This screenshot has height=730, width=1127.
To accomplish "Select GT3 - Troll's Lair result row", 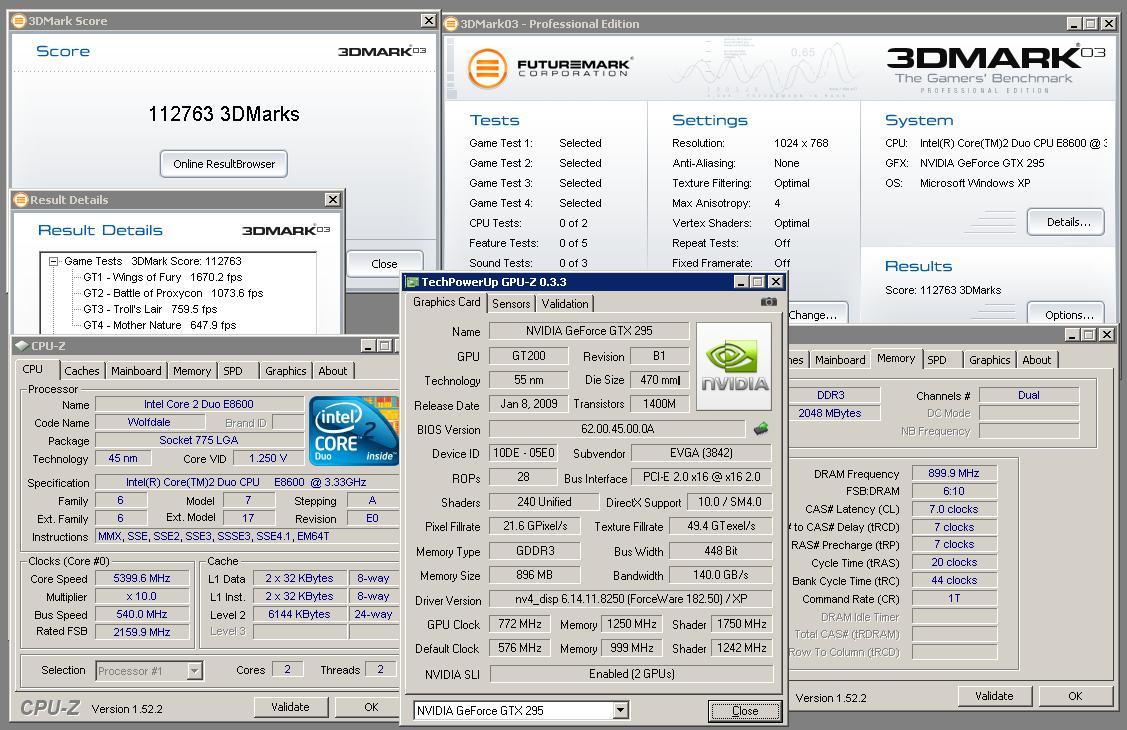I will [x=150, y=309].
